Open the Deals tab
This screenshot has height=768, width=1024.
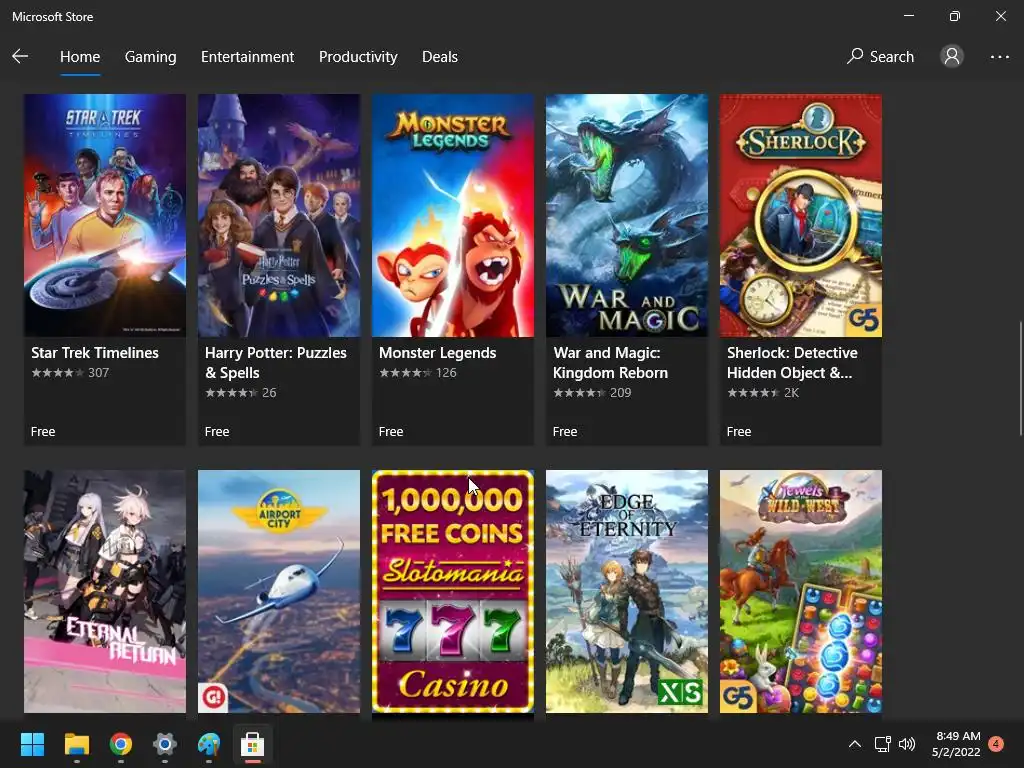pos(440,57)
